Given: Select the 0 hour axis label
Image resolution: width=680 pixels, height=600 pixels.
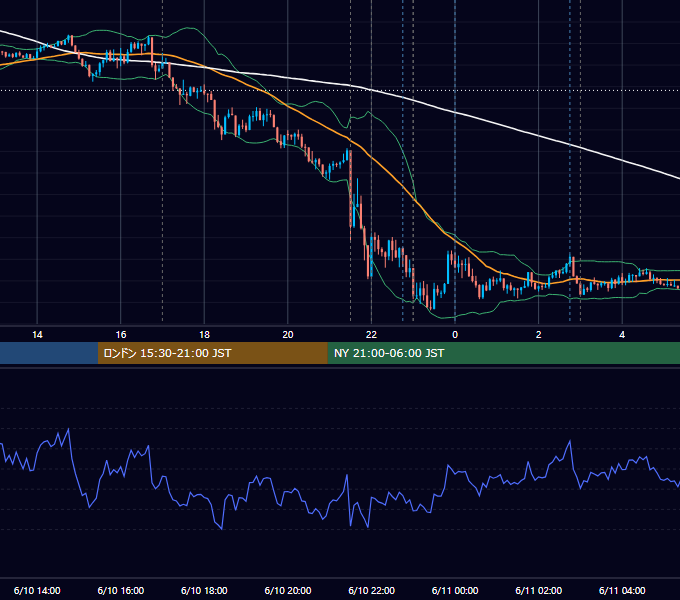Looking at the screenshot, I should (455, 335).
